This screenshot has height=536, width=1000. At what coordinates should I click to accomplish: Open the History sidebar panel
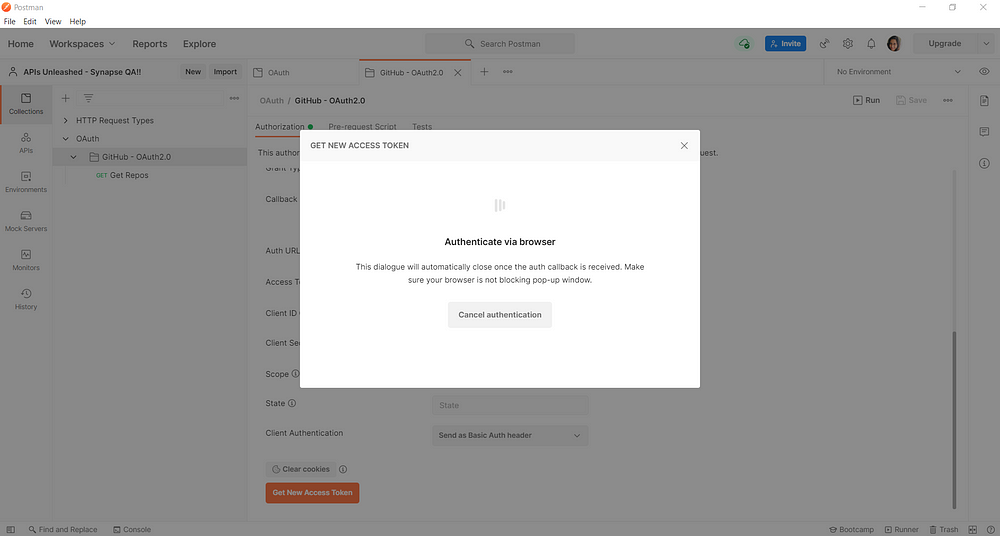click(x=26, y=298)
